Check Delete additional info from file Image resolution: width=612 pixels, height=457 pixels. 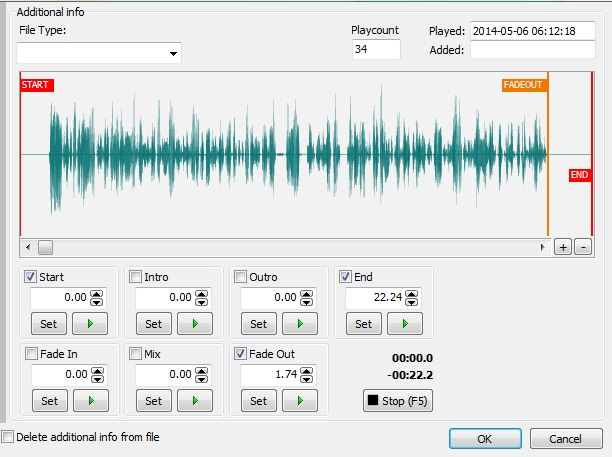point(7,436)
